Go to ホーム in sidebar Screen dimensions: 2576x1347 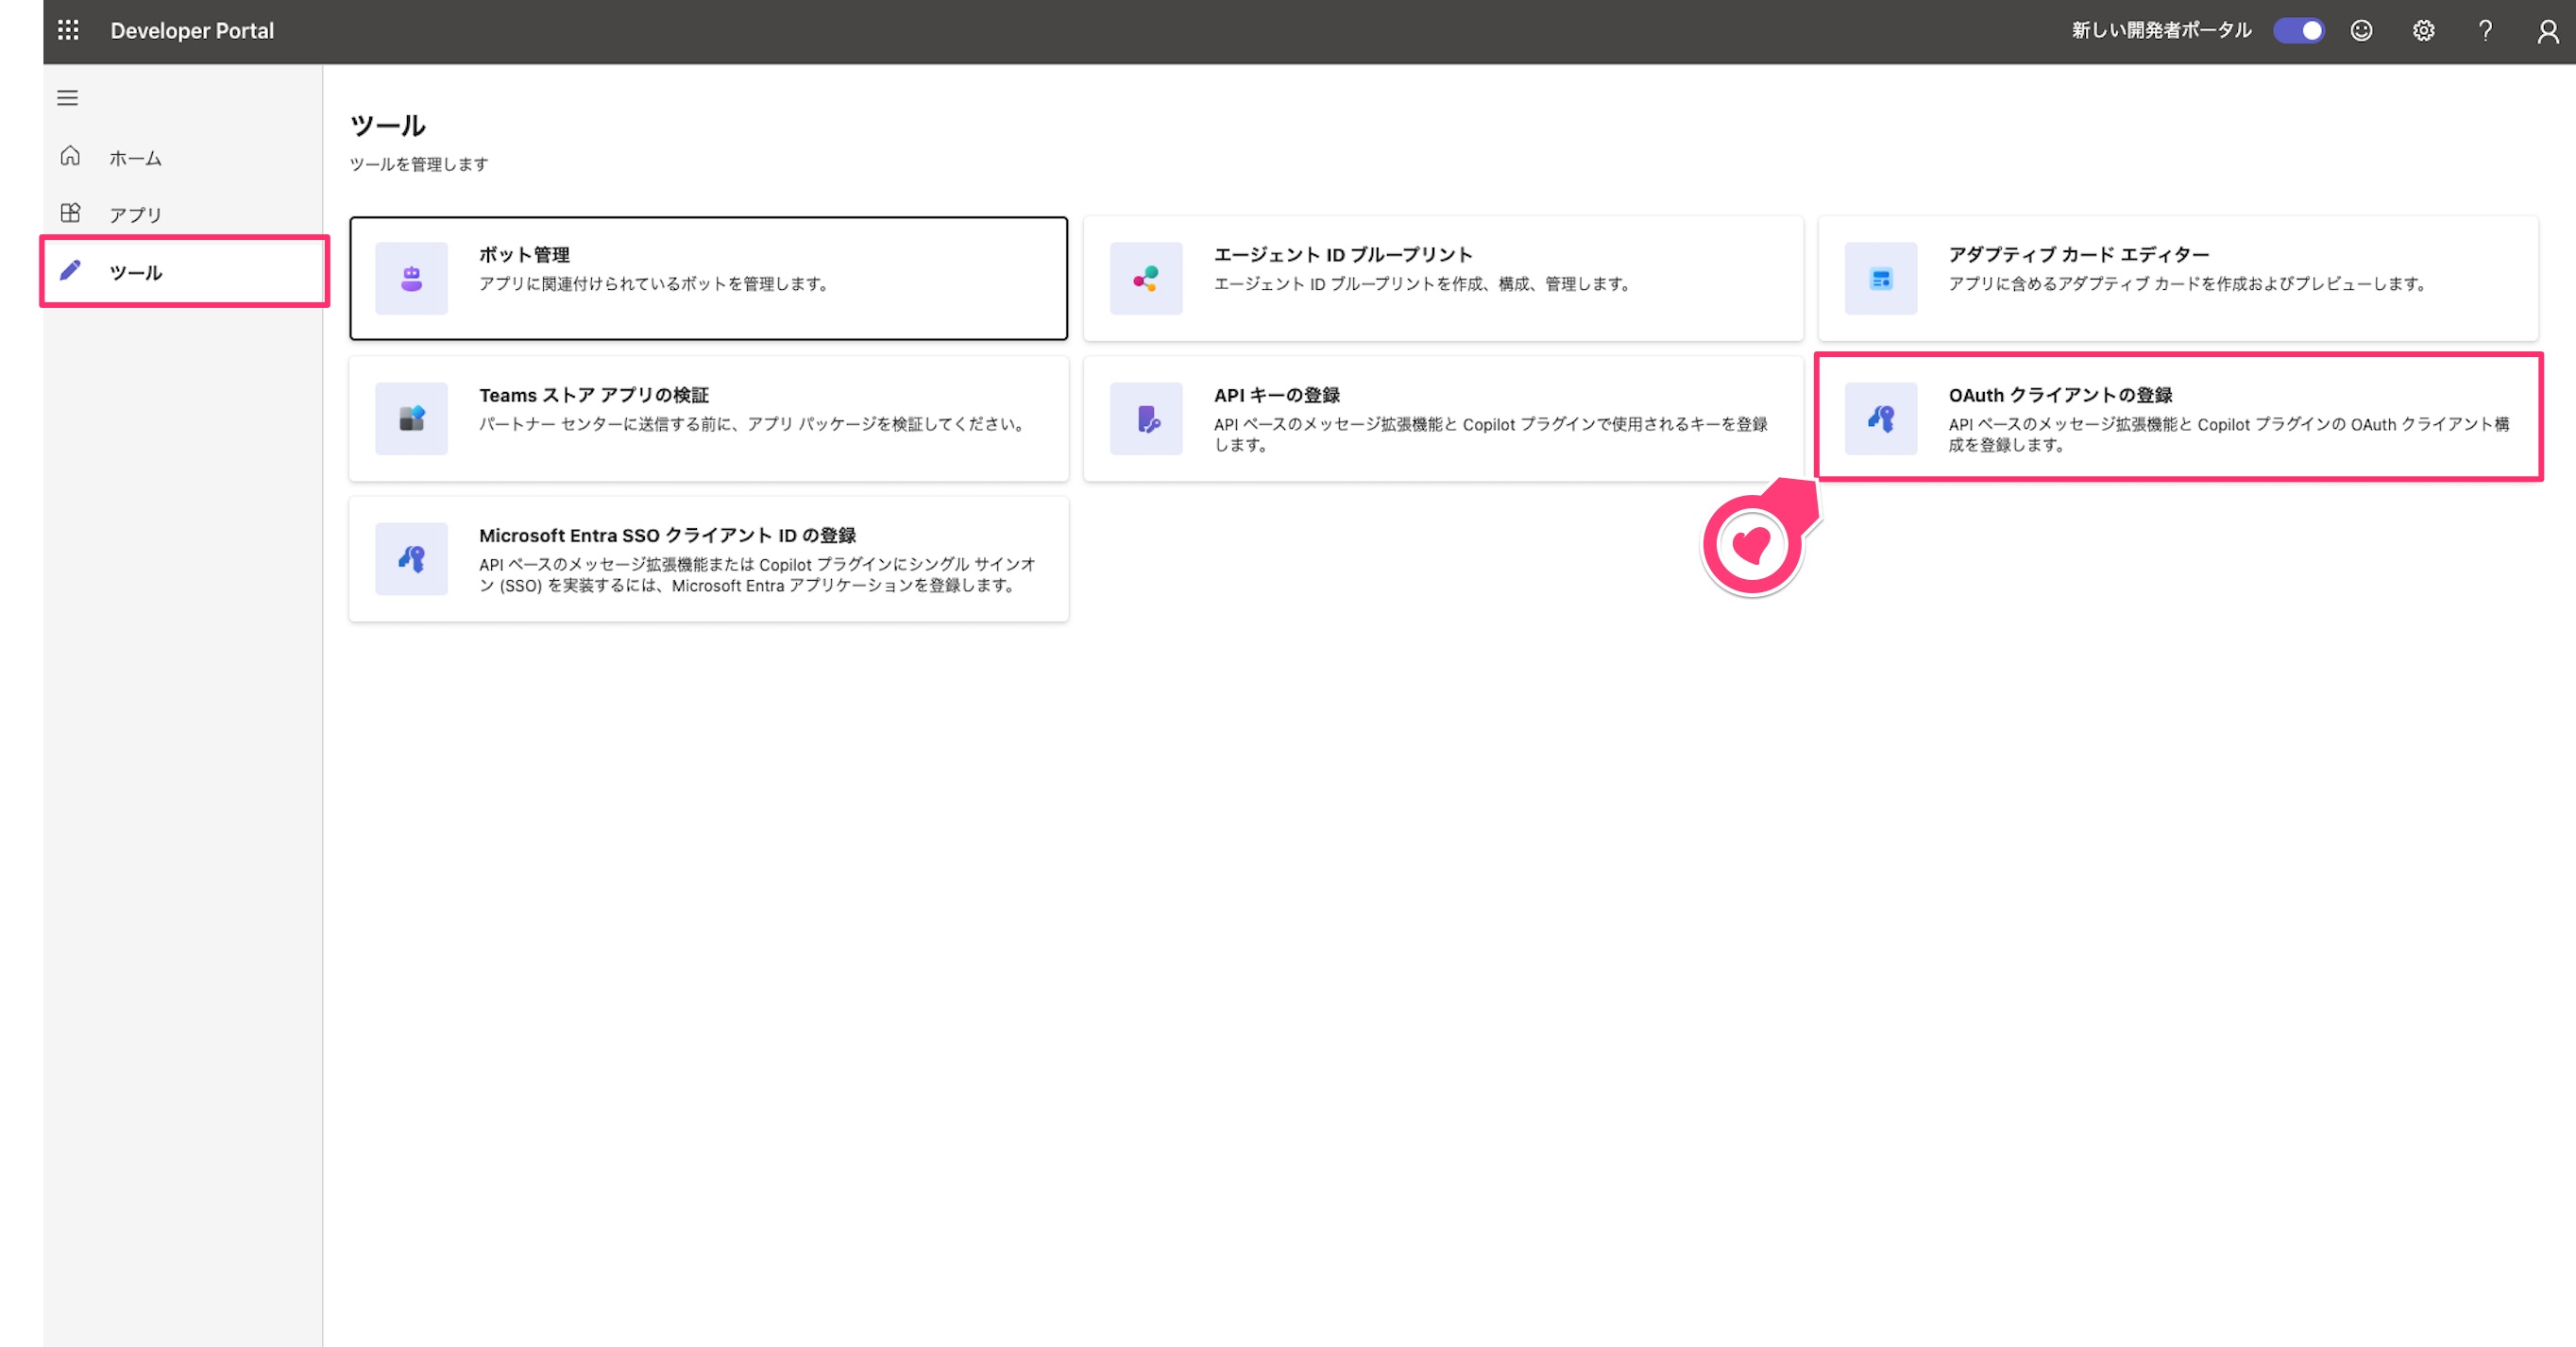coord(135,158)
